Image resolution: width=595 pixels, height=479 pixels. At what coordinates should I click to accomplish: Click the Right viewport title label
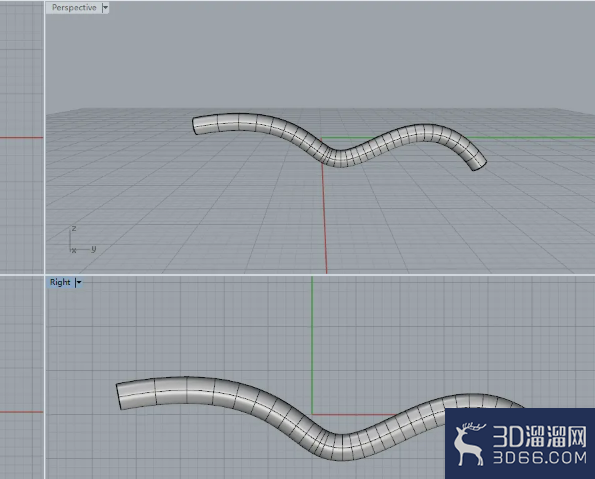(x=60, y=282)
